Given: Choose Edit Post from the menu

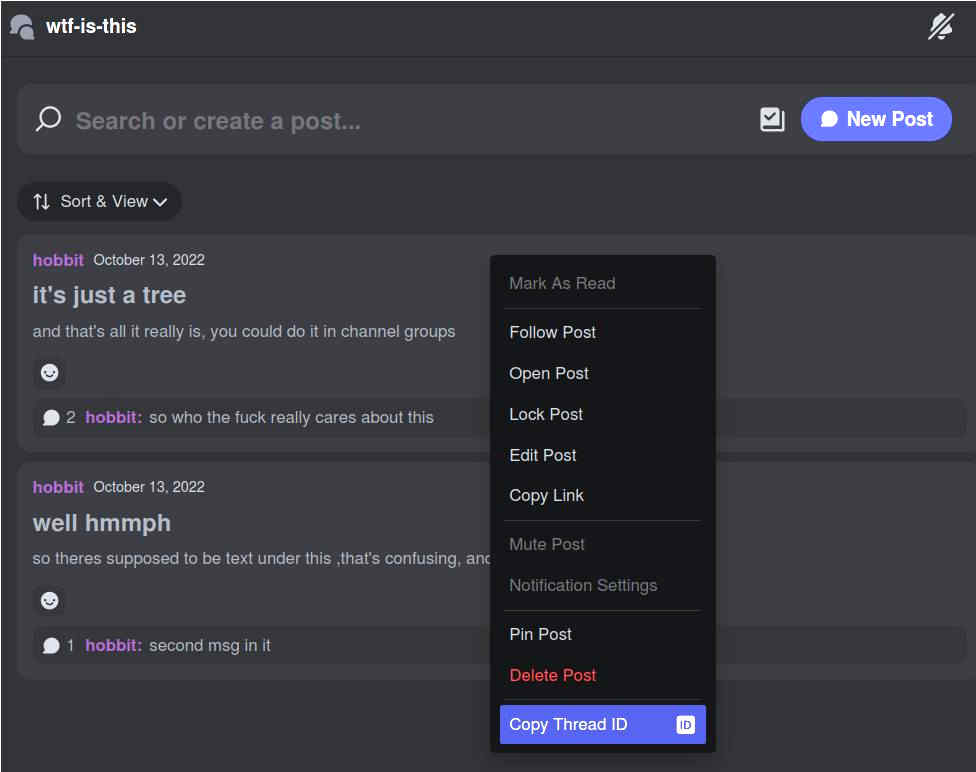Looking at the screenshot, I should coord(543,455).
